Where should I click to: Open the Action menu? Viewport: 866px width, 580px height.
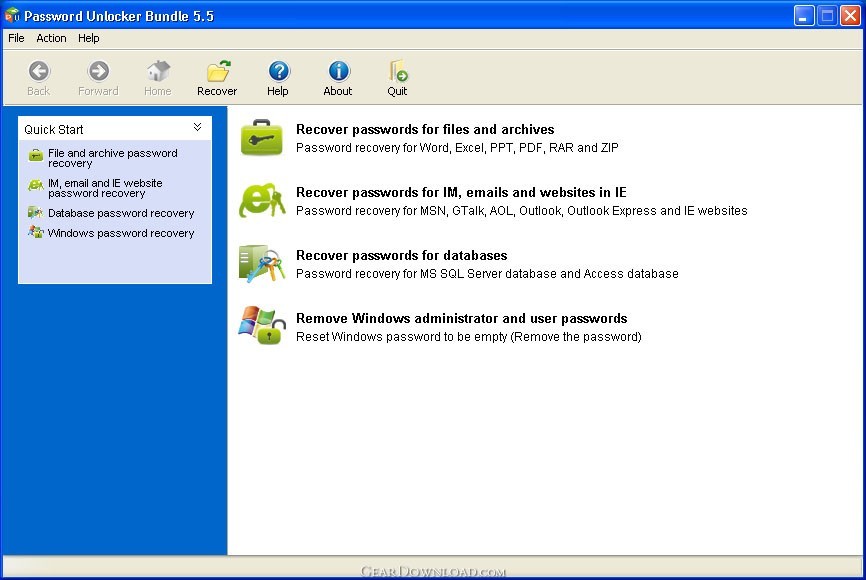coord(51,38)
